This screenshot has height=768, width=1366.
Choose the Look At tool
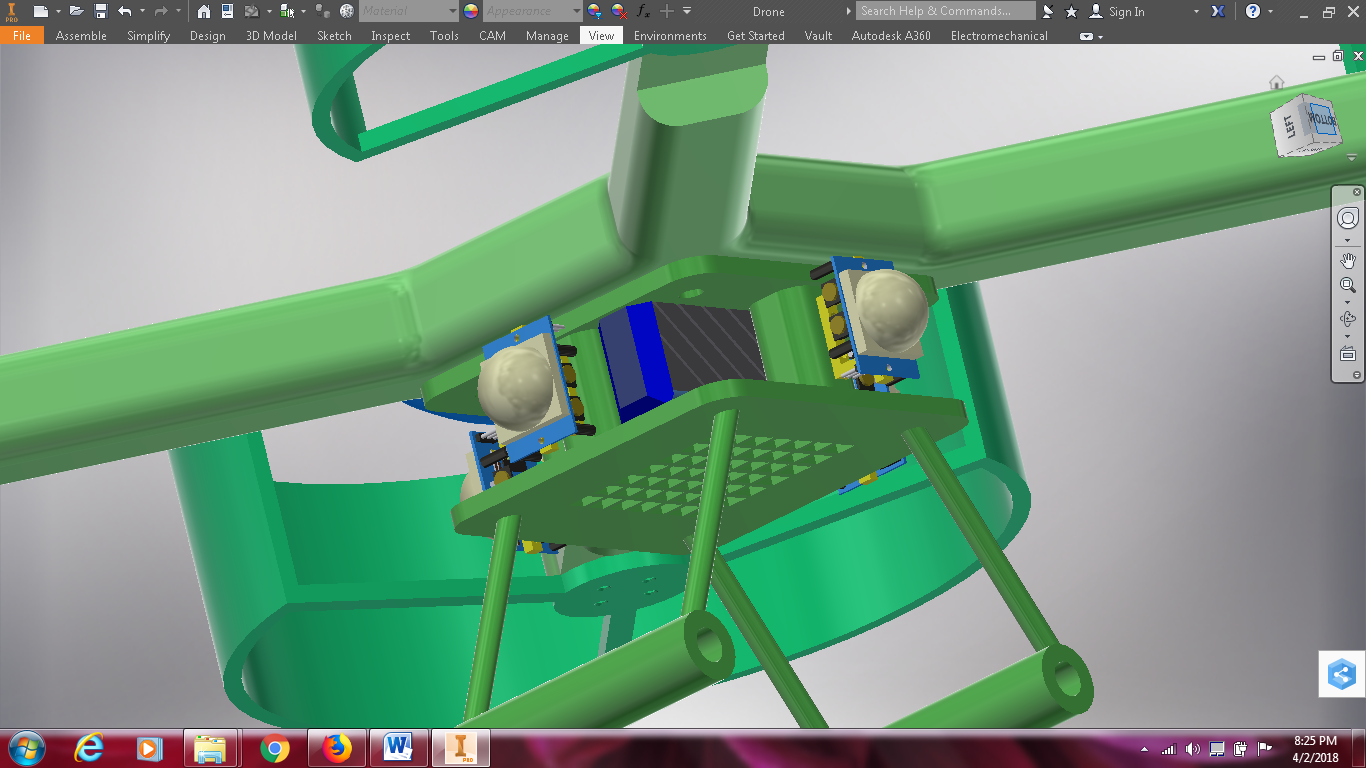pyautogui.click(x=1348, y=354)
